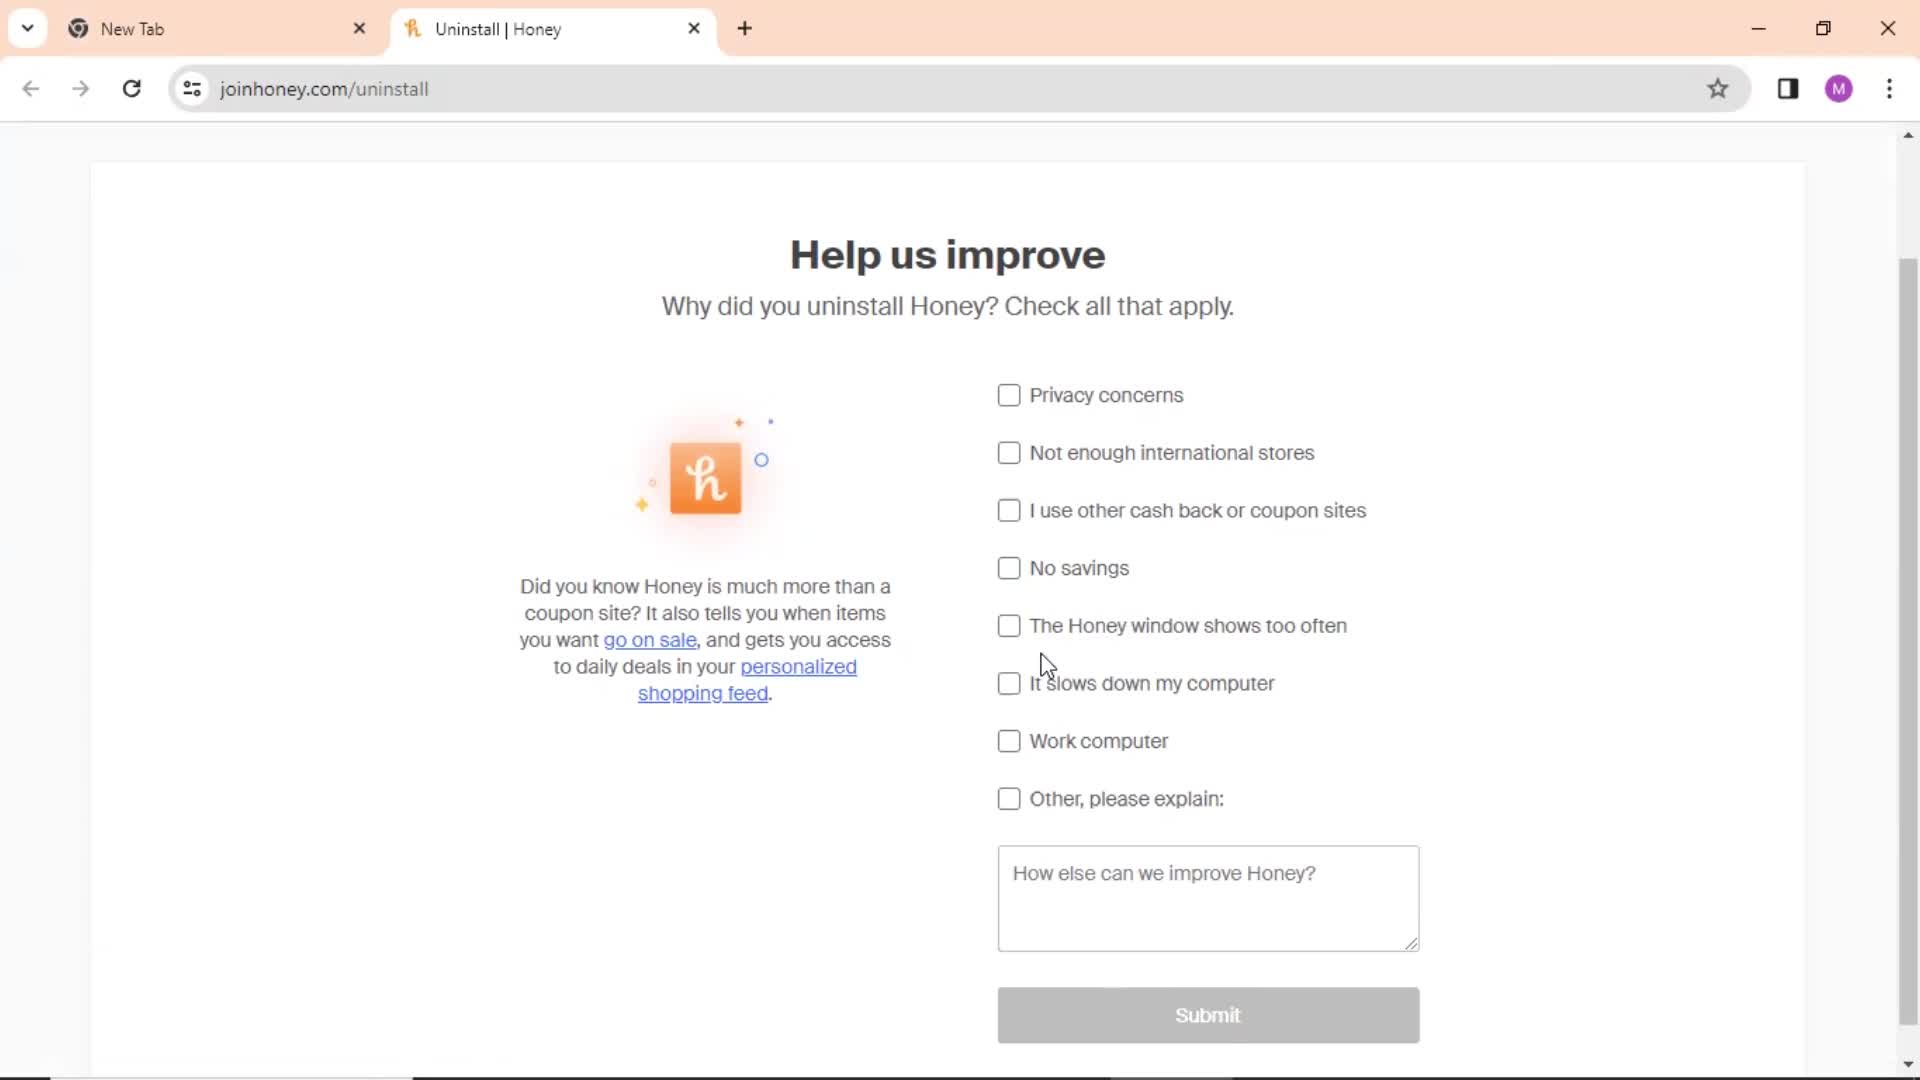The height and width of the screenshot is (1080, 1920).
Task: View site information icon in address bar
Action: pos(192,89)
